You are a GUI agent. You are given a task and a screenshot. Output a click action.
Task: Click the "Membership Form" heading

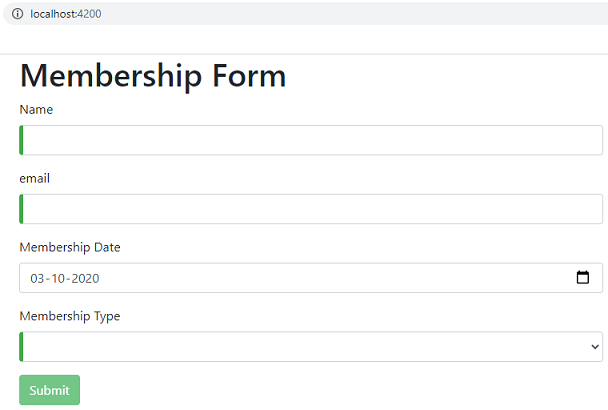click(153, 76)
